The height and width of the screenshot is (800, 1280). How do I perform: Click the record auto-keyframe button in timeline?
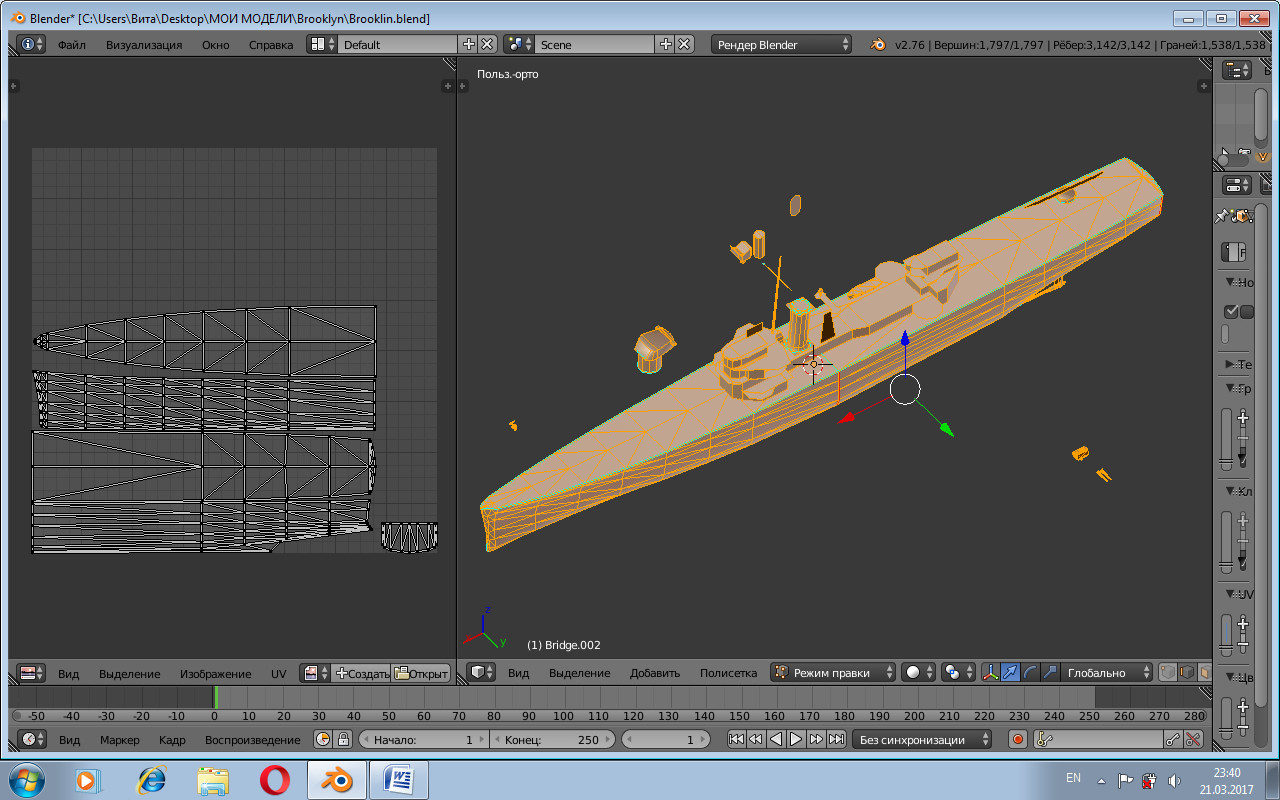point(1018,740)
